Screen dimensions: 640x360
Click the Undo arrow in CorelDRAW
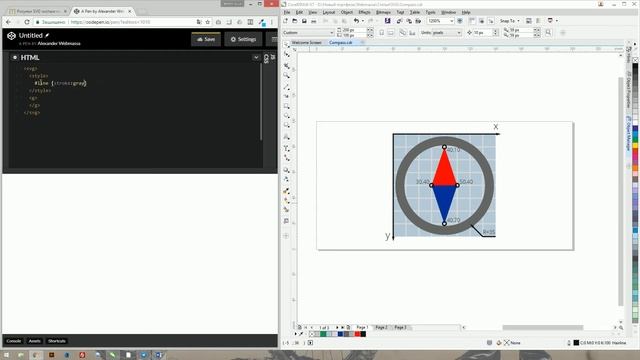(356, 21)
